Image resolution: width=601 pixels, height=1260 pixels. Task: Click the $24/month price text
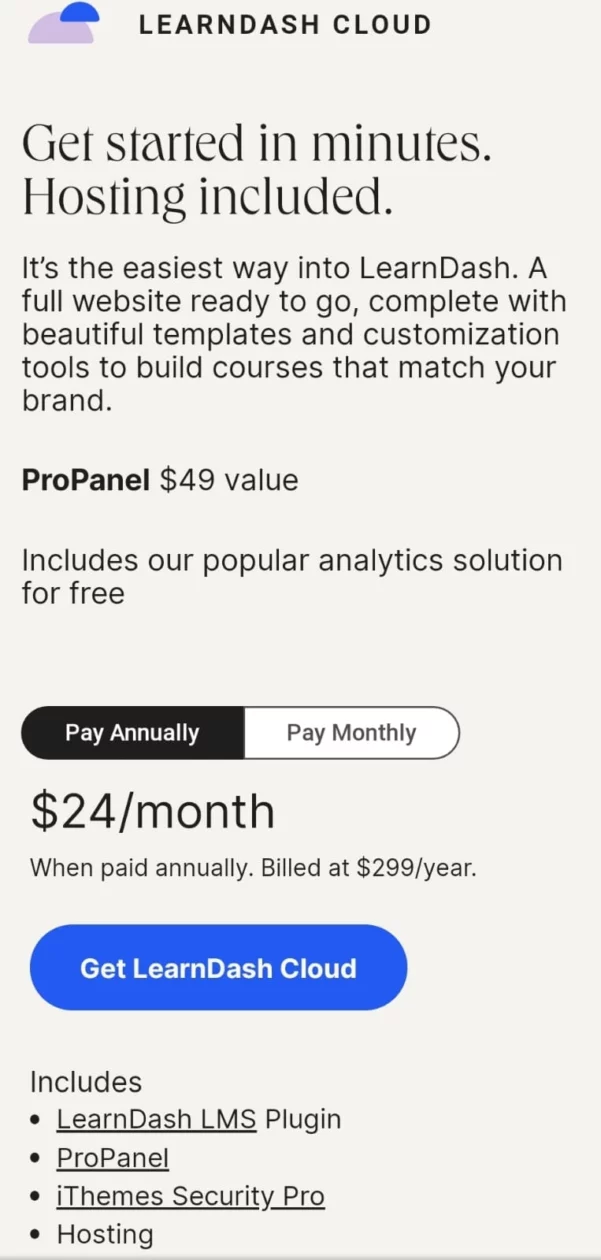(x=152, y=811)
